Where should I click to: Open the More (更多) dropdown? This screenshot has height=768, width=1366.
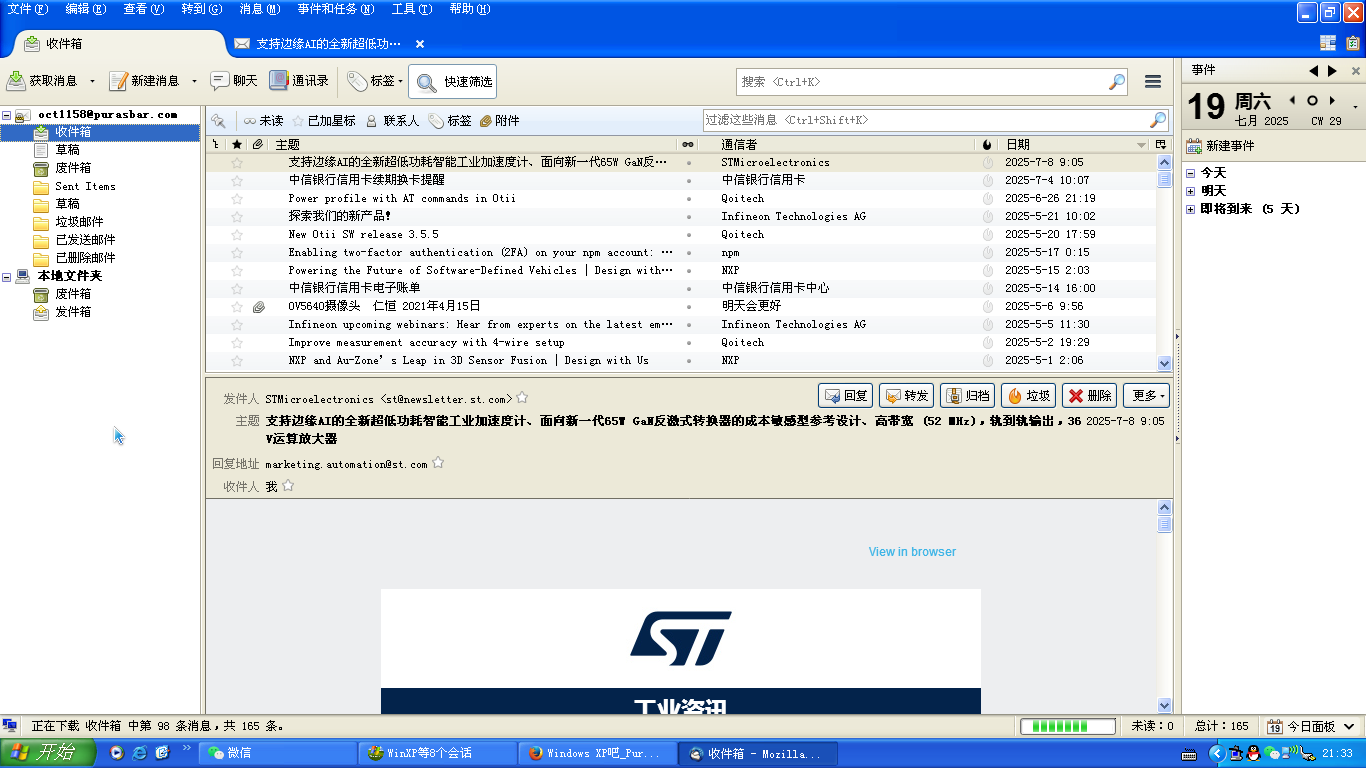tap(1146, 396)
